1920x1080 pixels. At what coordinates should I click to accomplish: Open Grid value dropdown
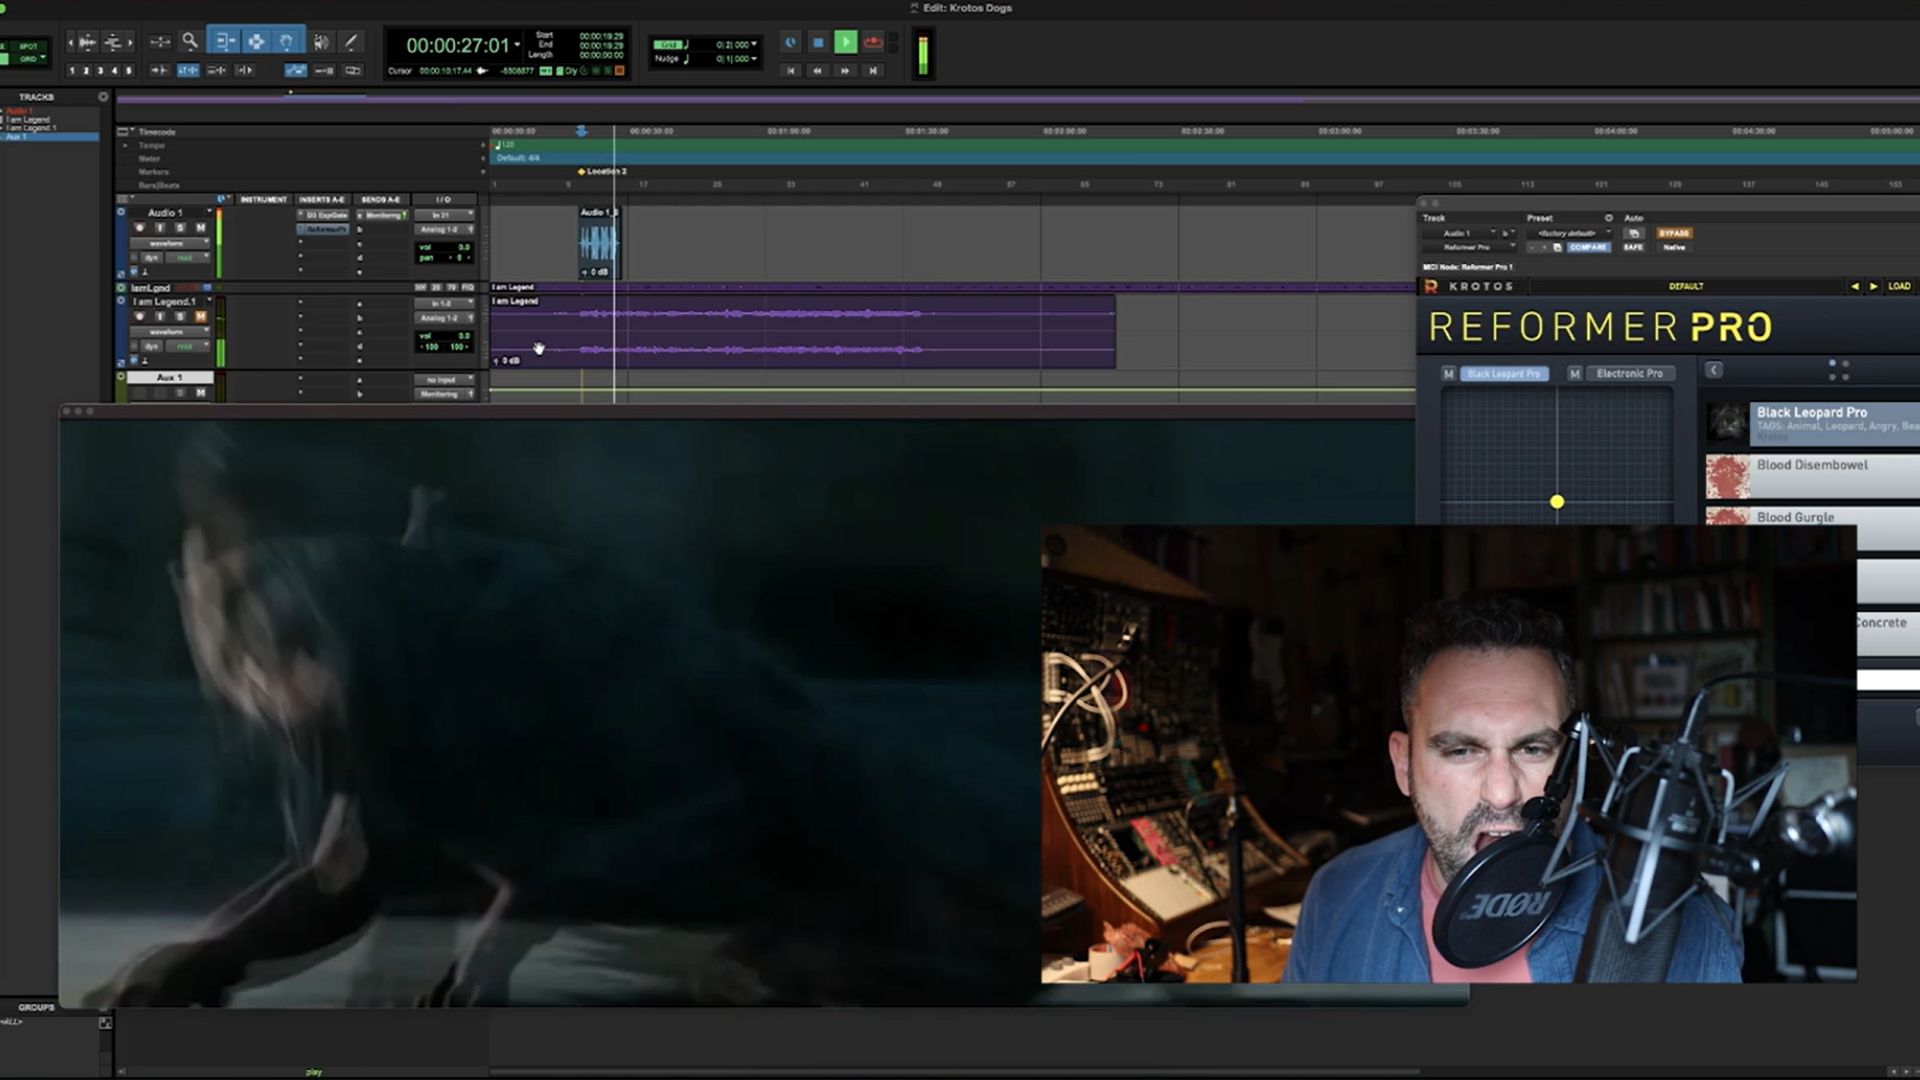(x=753, y=45)
